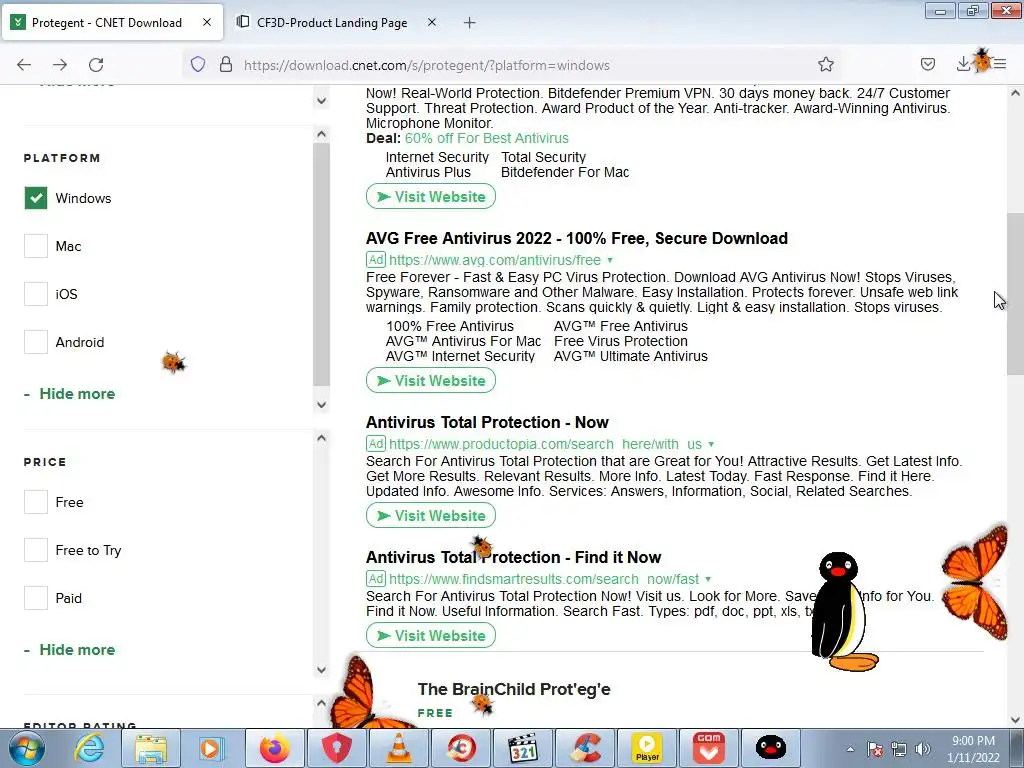Open yellow Player app in taskbar
Viewport: 1024px width, 768px height.
(647, 748)
